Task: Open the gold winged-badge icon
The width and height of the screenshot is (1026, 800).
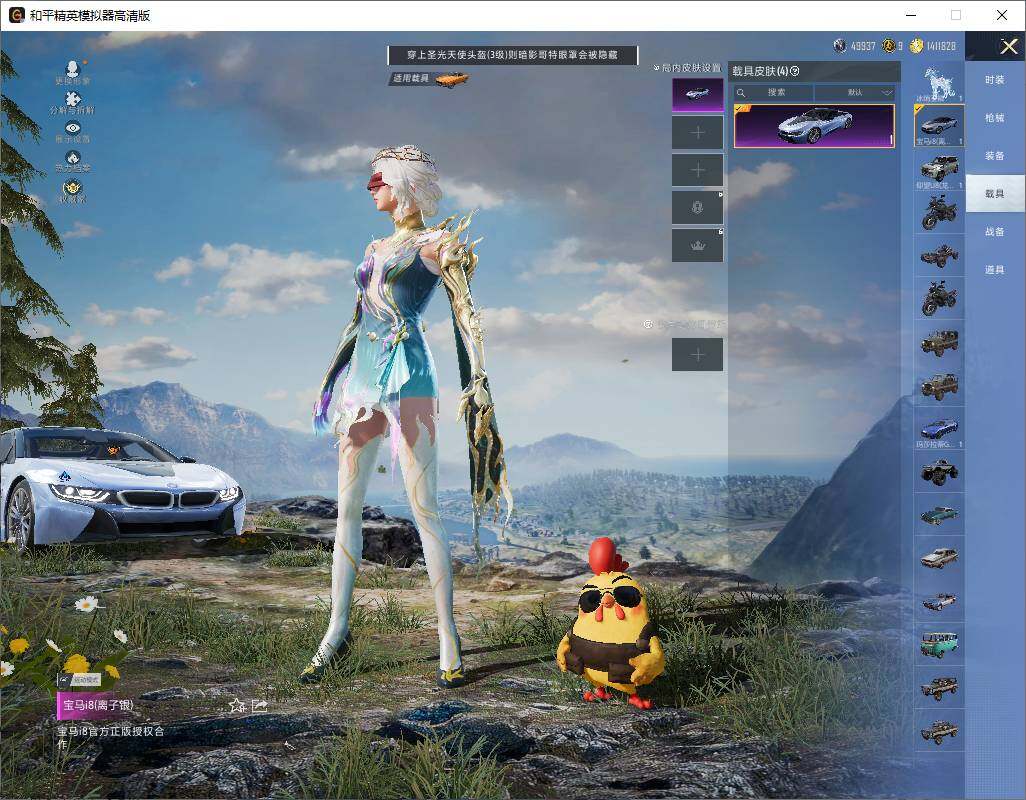Action: (73, 188)
